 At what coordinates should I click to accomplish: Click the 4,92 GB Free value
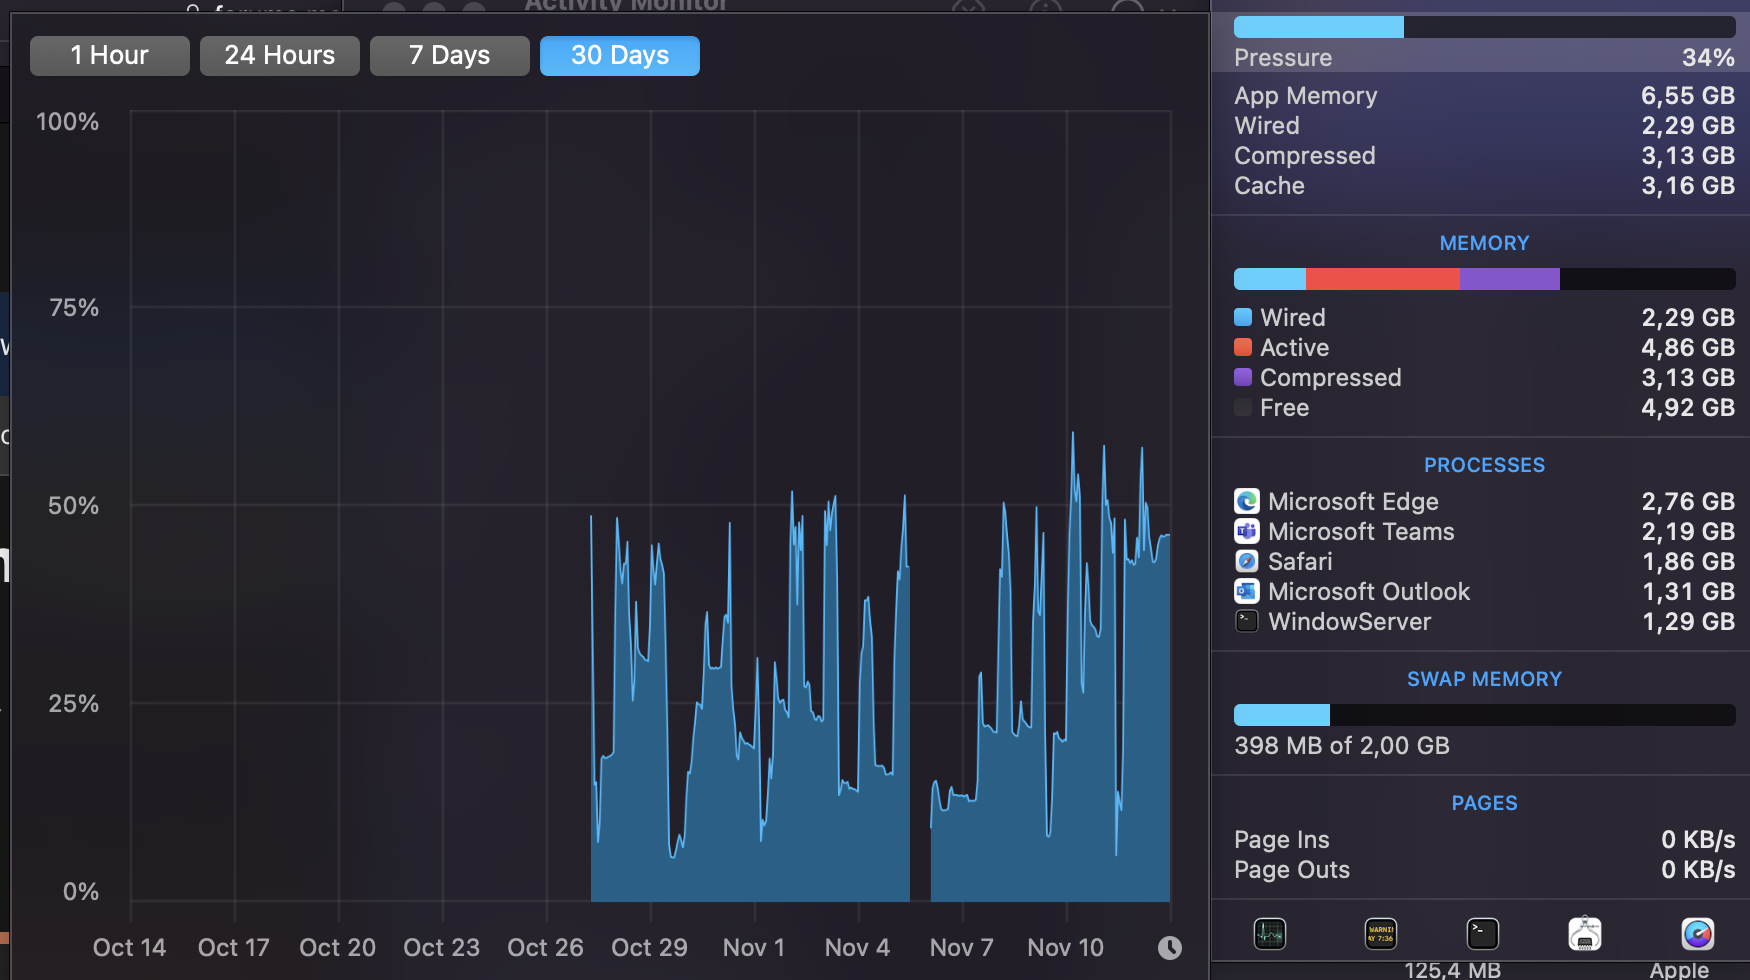(1688, 407)
